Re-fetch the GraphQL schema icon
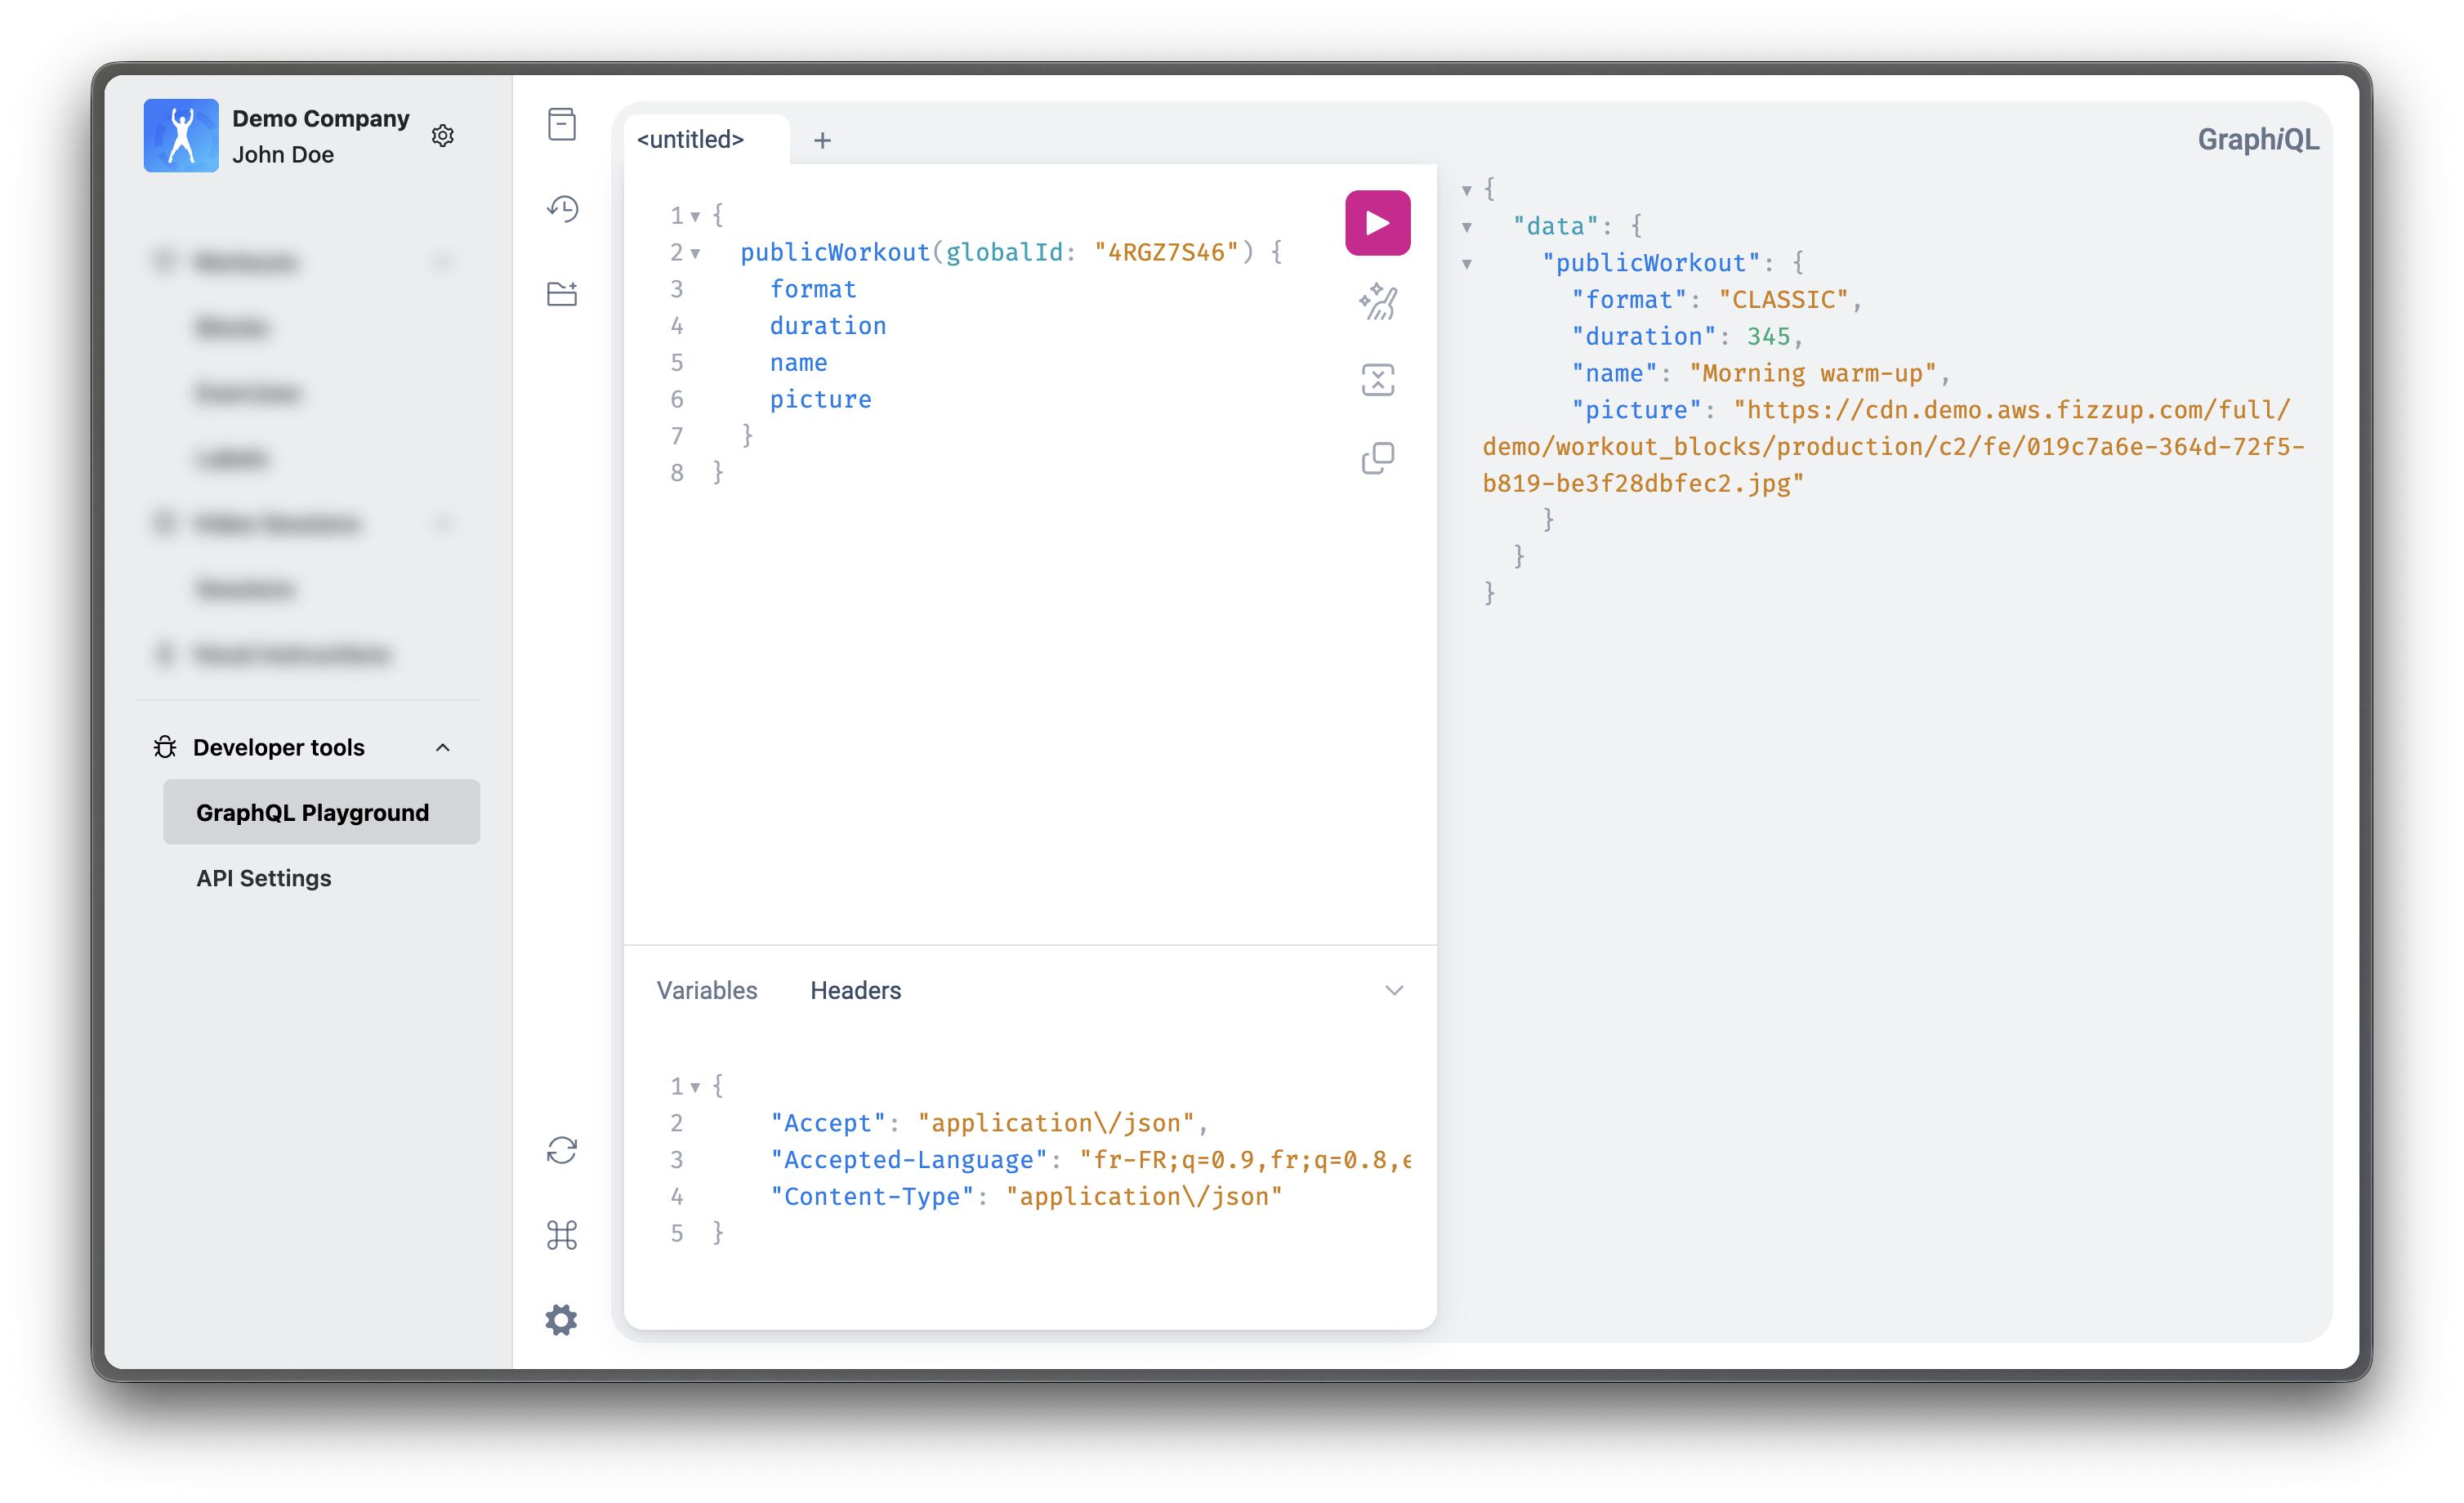The width and height of the screenshot is (2464, 1503). [x=562, y=1150]
